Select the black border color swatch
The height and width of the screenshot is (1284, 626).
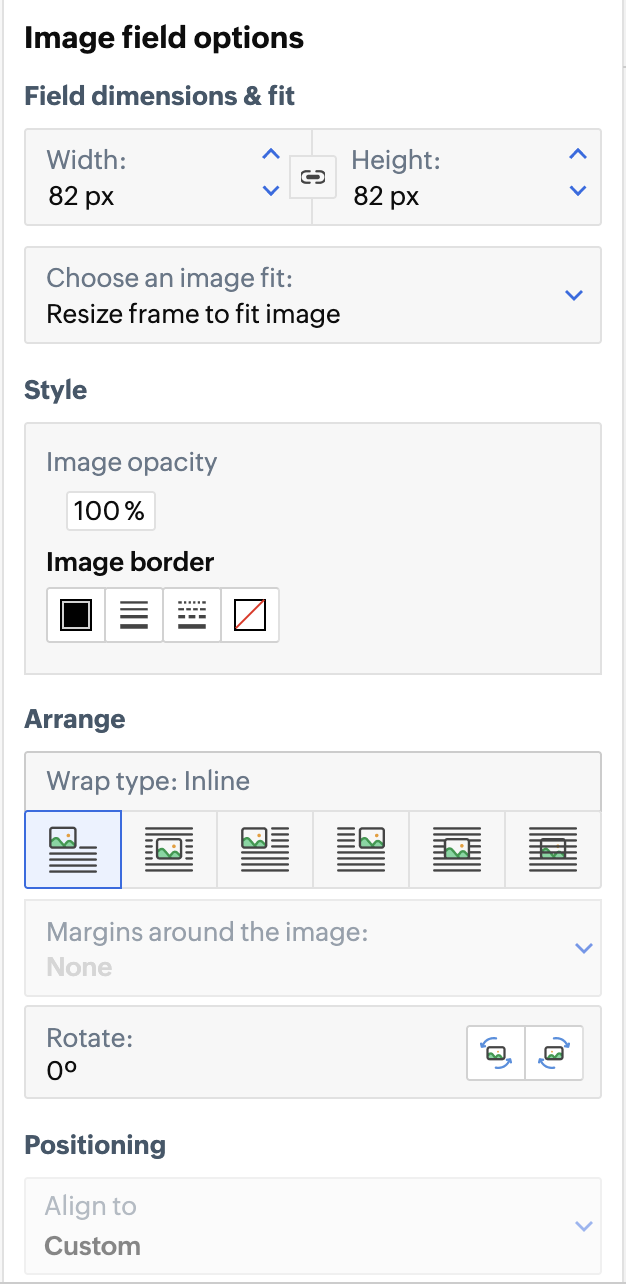click(76, 614)
